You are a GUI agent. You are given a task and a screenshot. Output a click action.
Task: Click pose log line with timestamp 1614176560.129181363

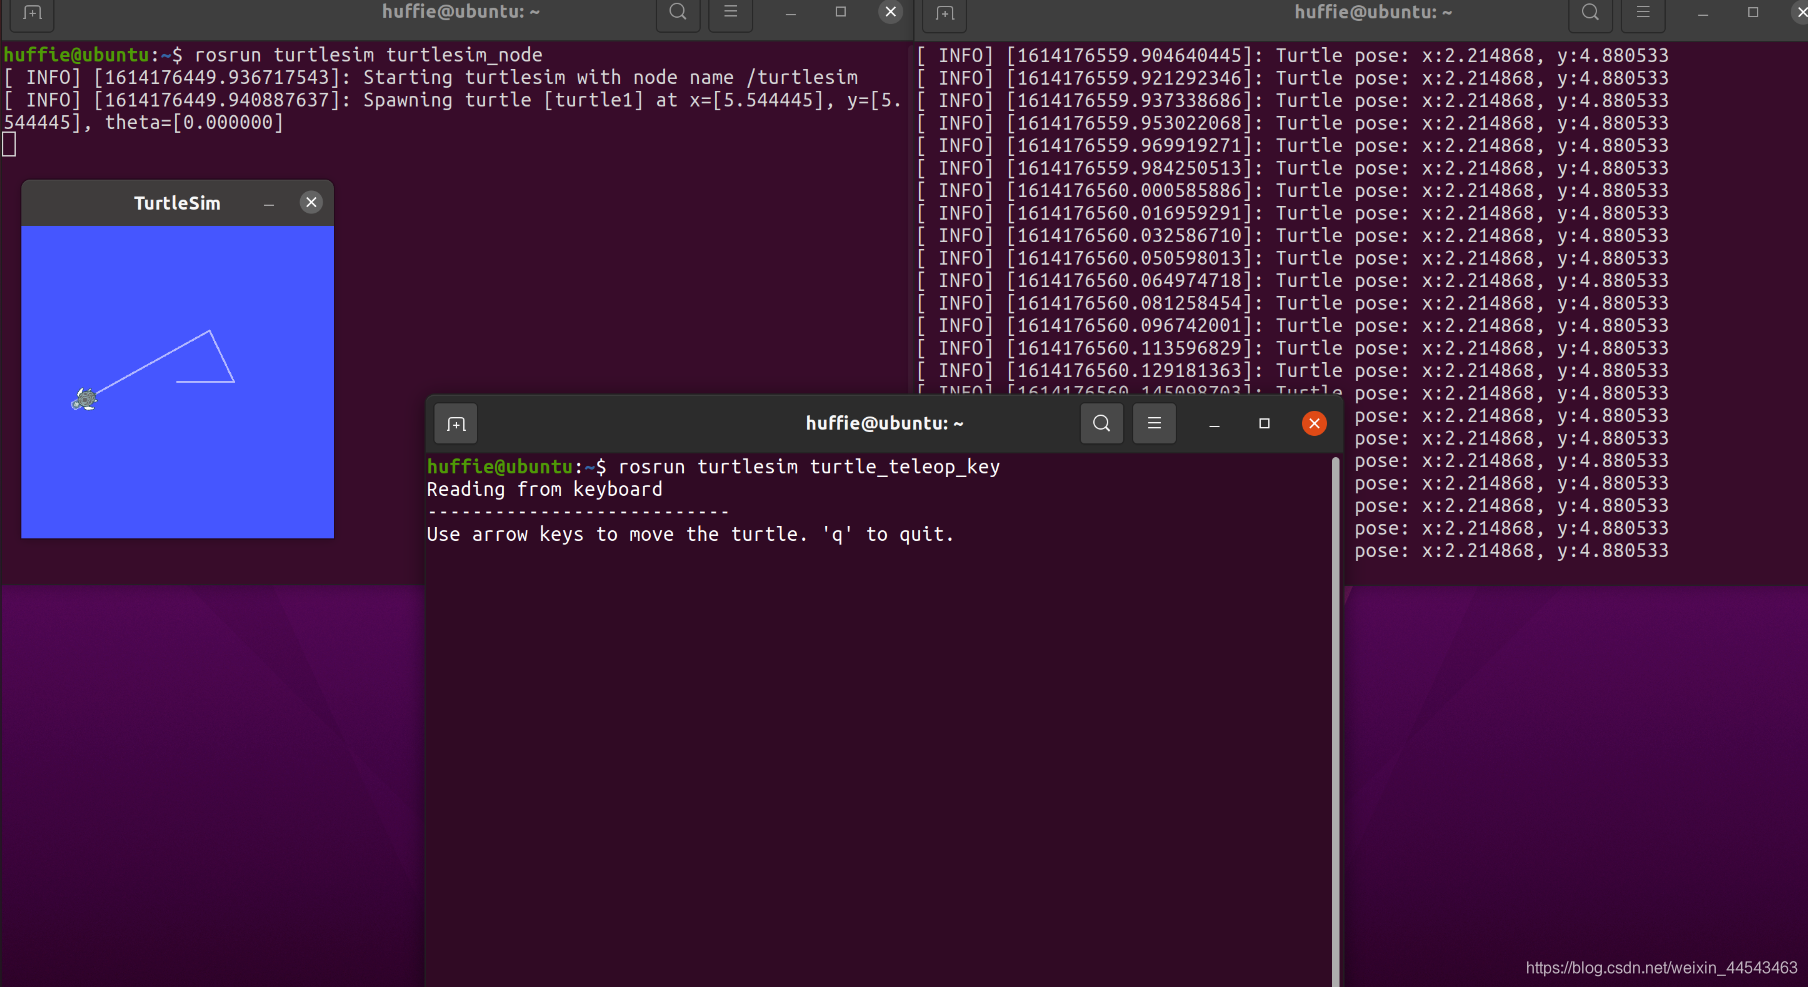pos(1293,370)
